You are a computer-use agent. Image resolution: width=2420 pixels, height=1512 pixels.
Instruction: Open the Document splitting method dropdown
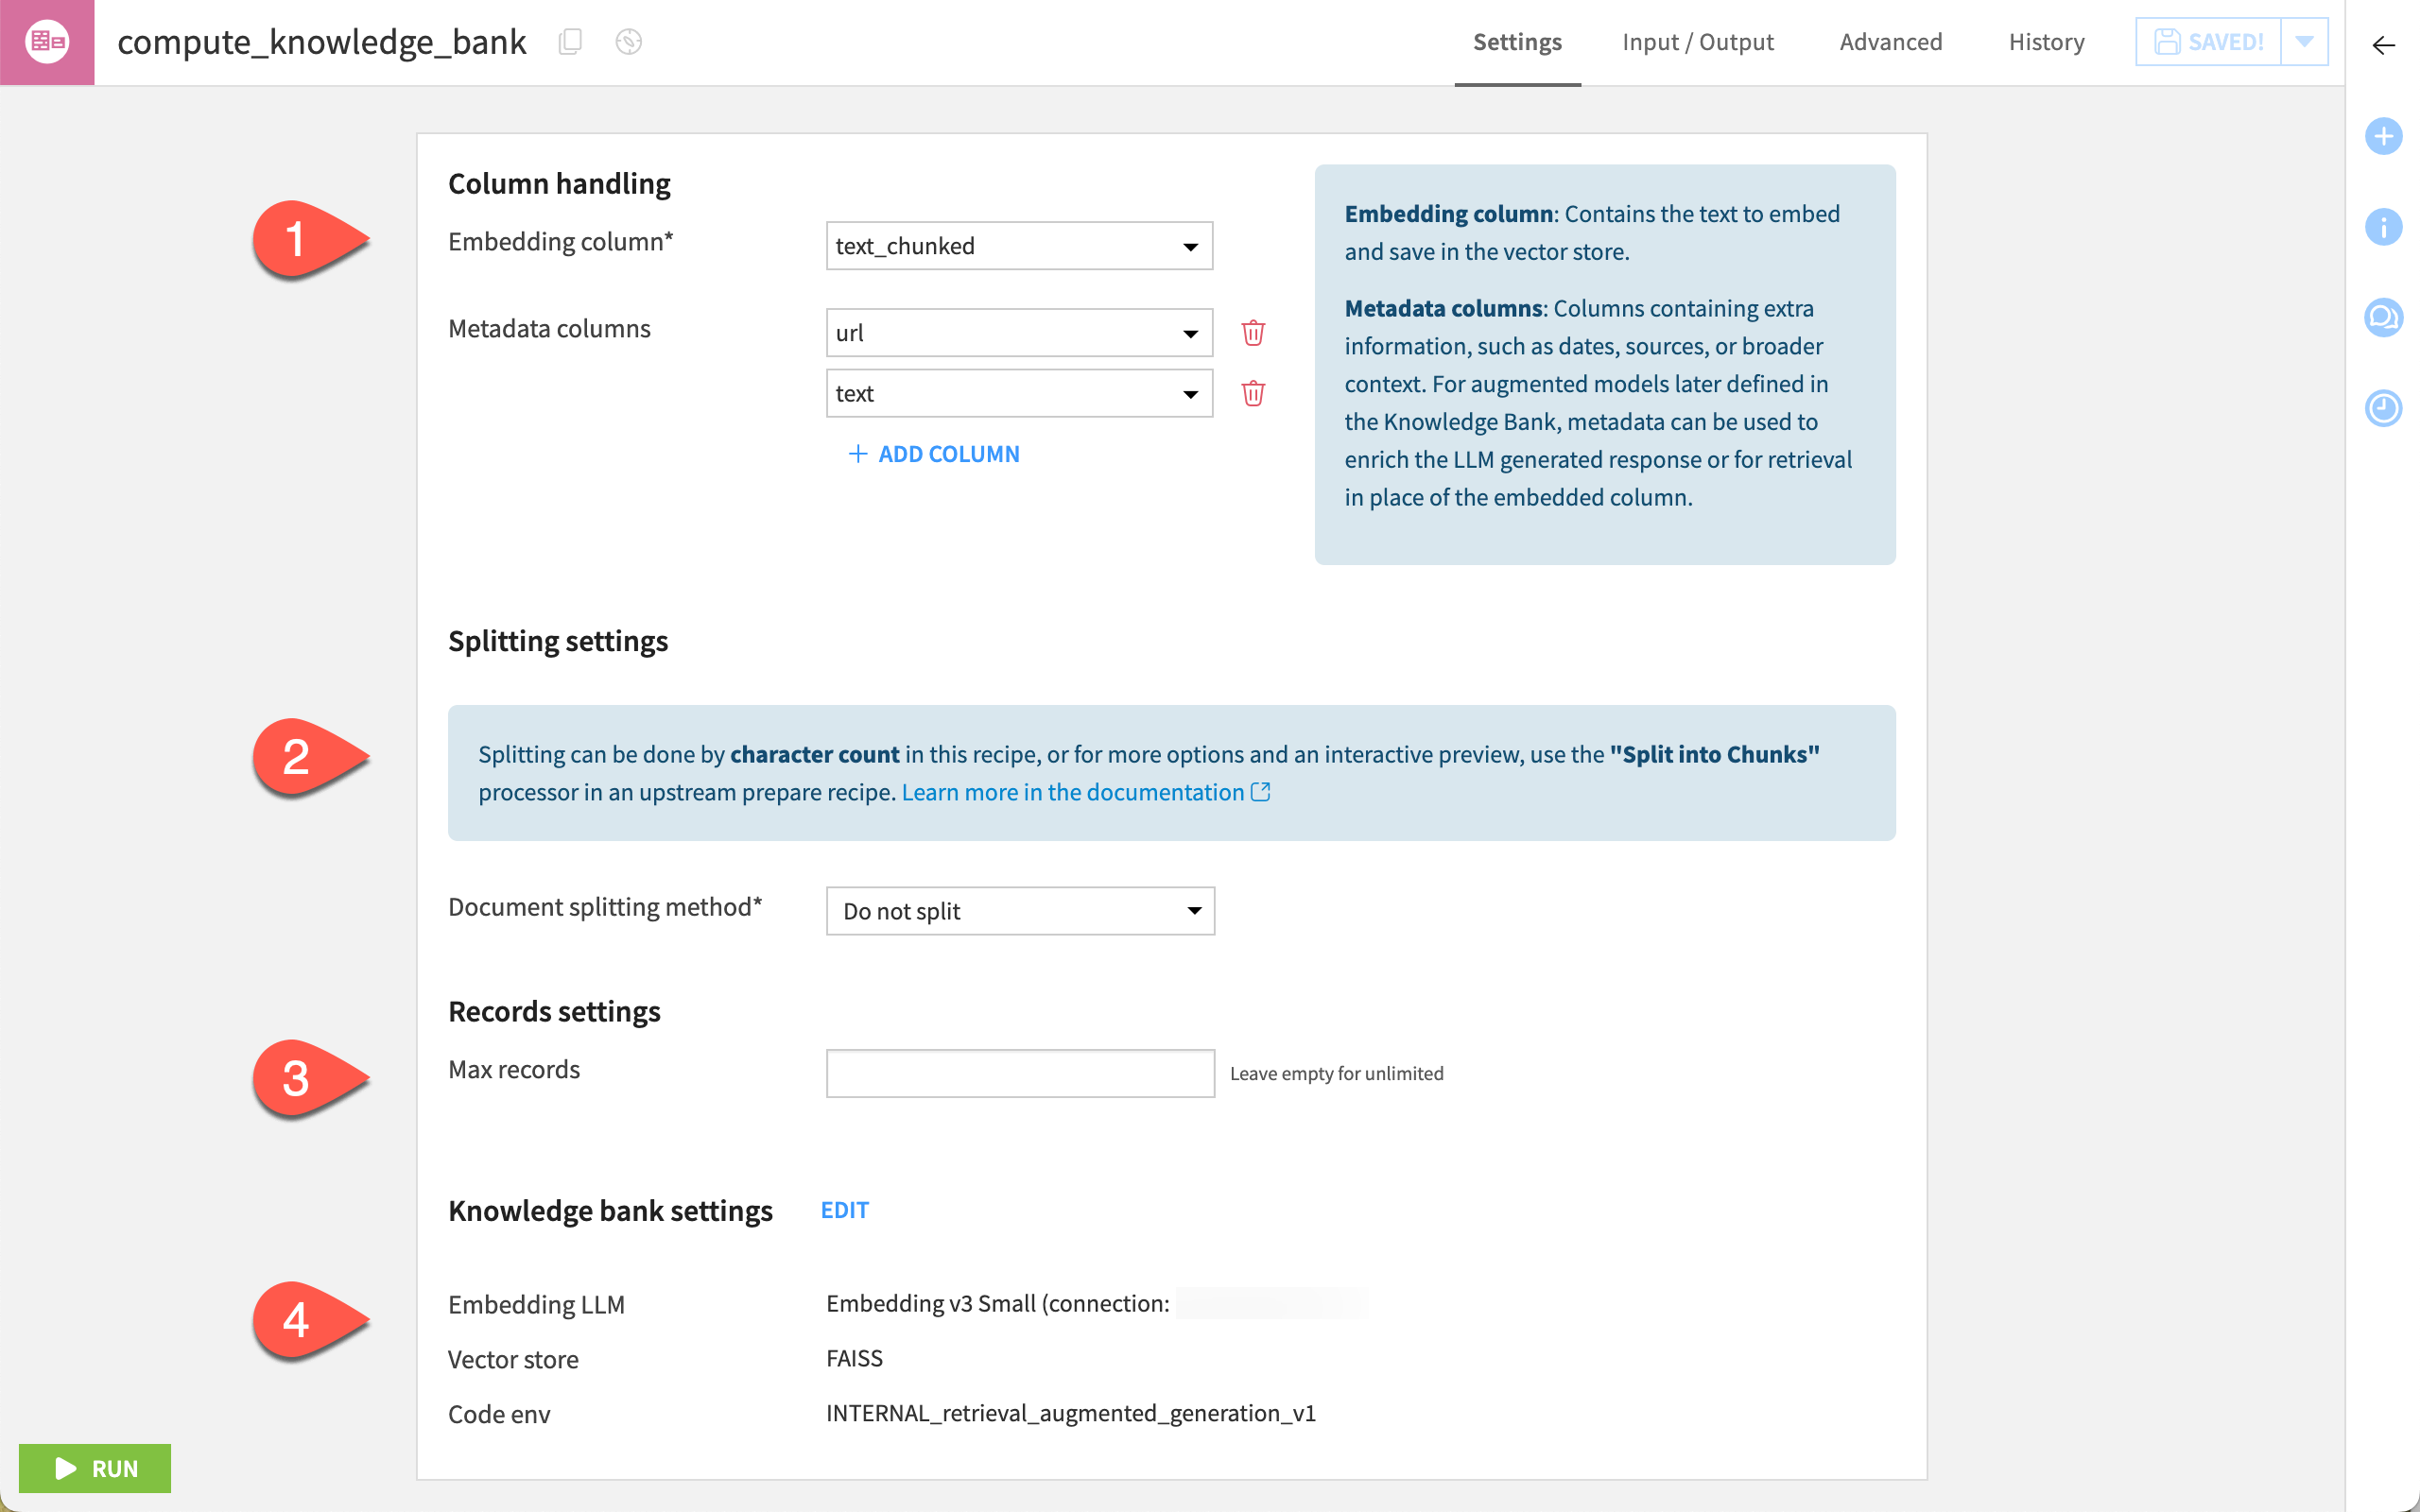pos(1019,911)
